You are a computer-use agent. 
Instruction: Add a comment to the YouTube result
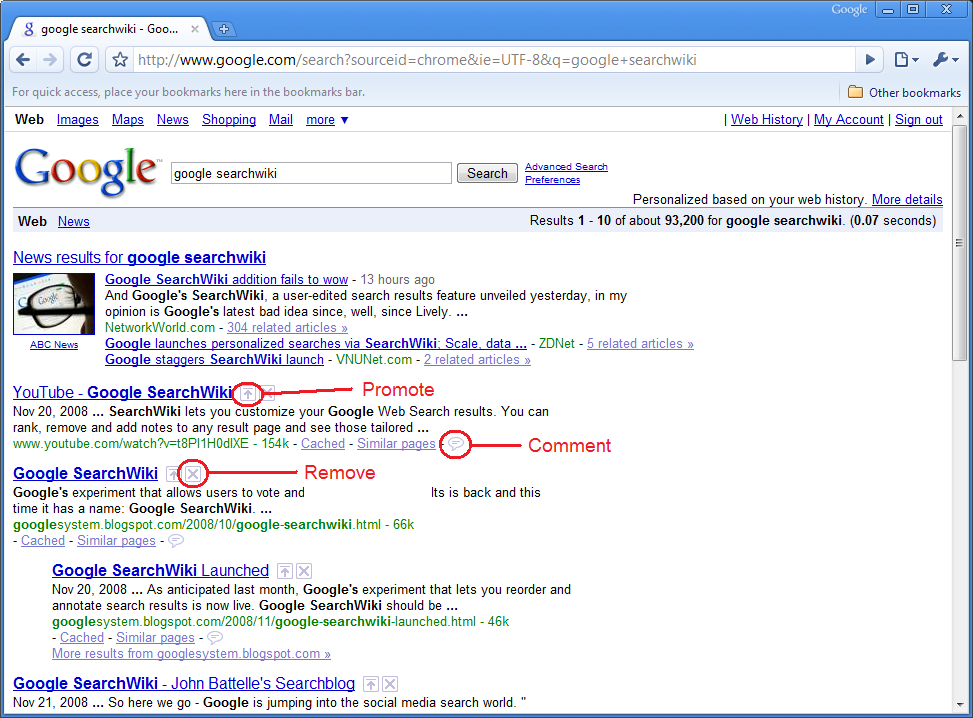tap(455, 444)
